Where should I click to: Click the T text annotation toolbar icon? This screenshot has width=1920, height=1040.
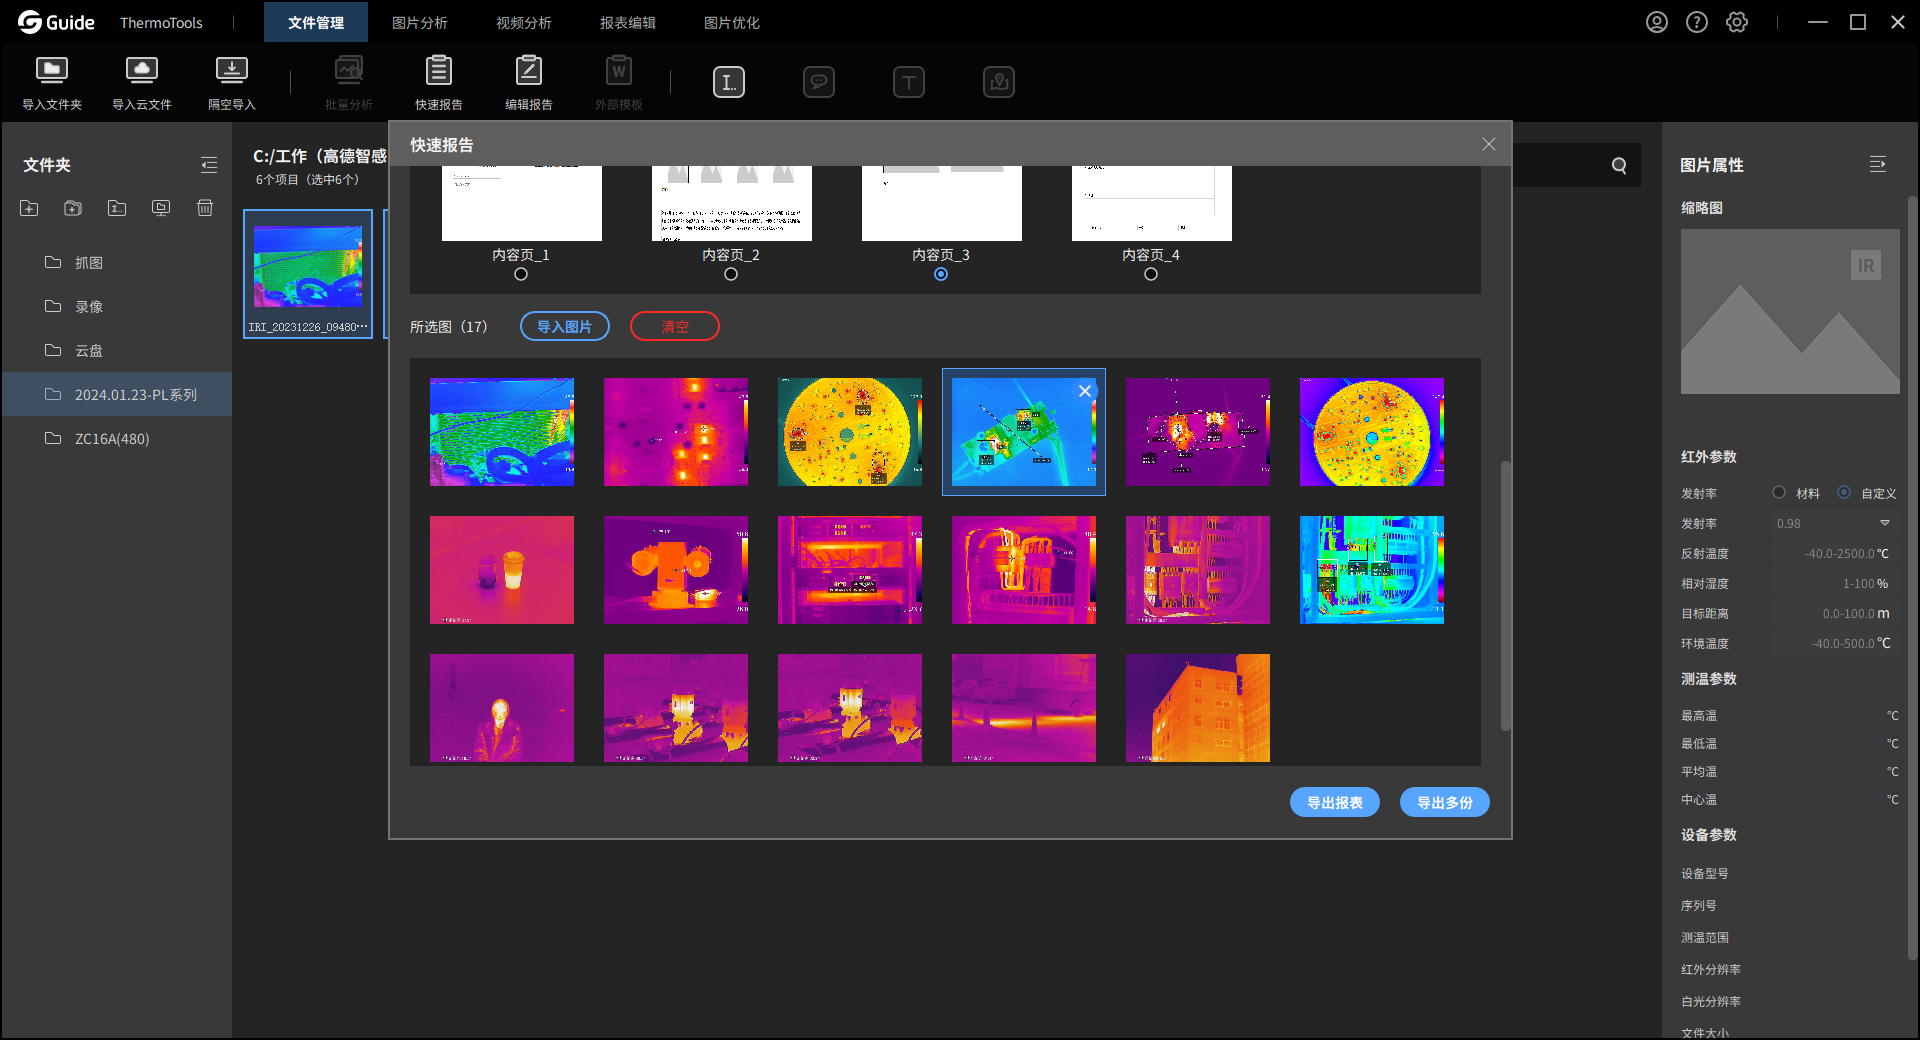[909, 82]
